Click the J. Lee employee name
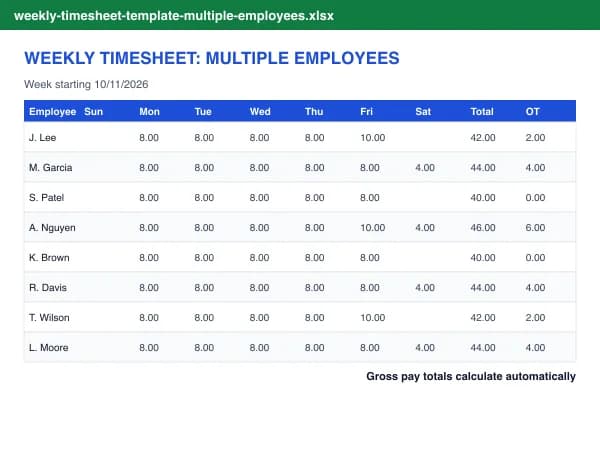 click(42, 137)
